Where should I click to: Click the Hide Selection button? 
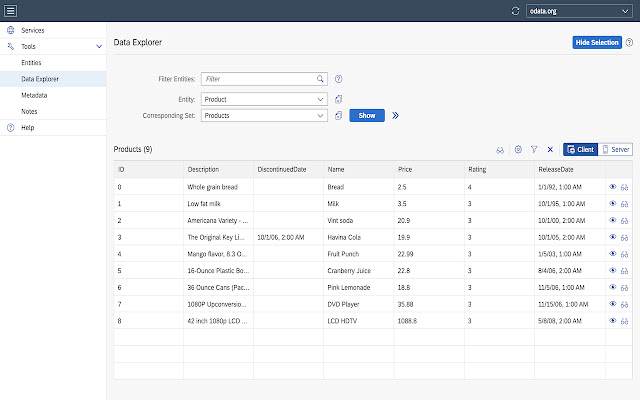(x=597, y=42)
